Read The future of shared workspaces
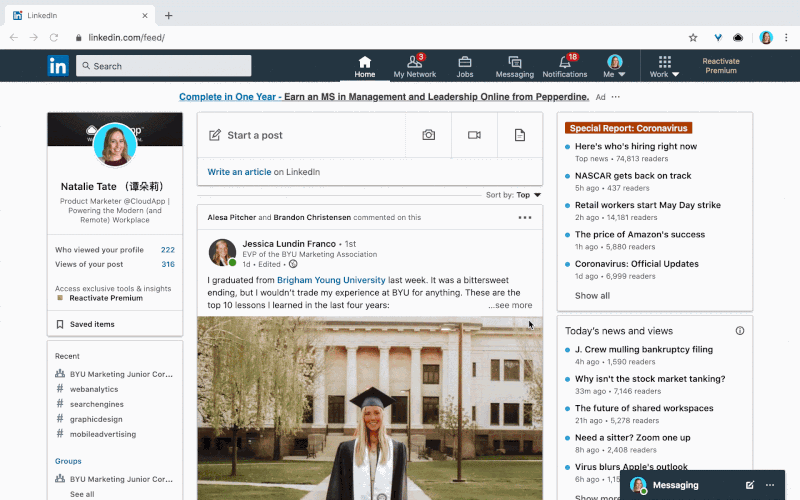800x500 pixels. click(x=644, y=408)
